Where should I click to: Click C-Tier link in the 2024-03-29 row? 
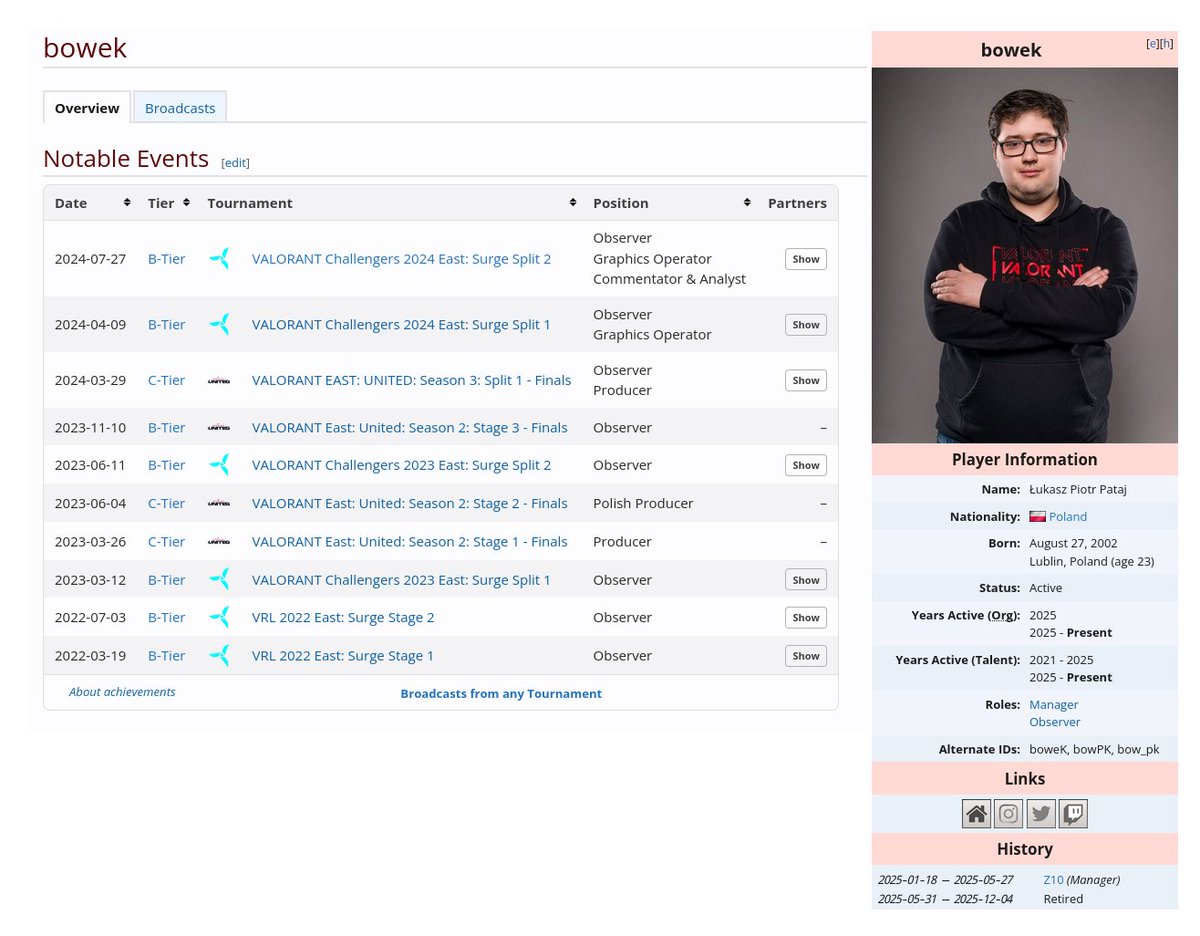click(x=166, y=380)
